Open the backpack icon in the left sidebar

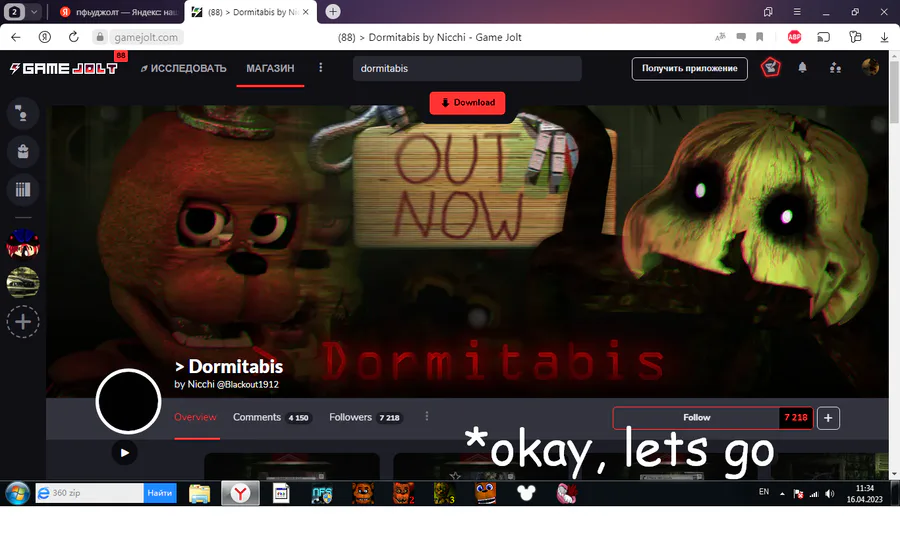tap(23, 152)
